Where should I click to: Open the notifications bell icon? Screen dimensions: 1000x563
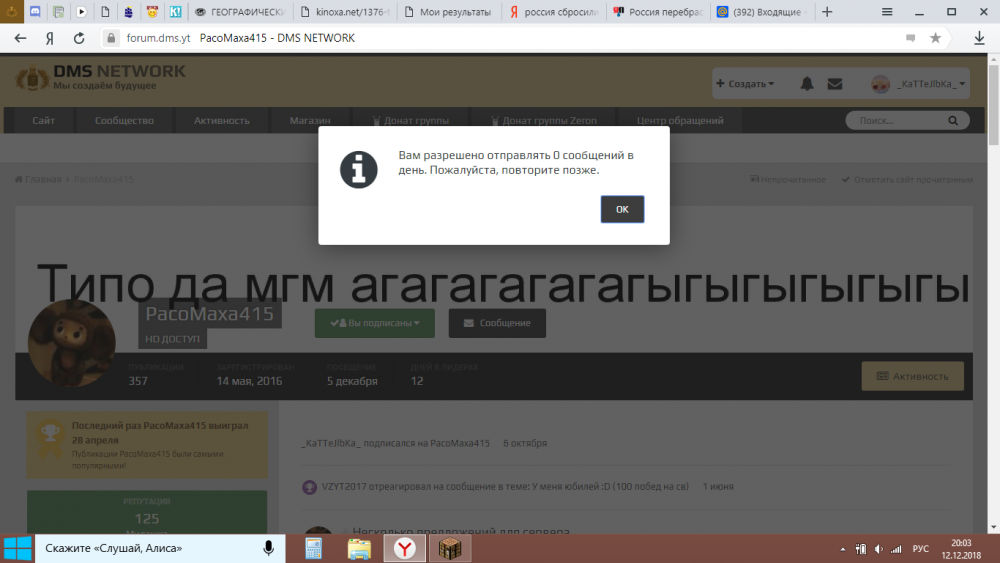click(807, 84)
